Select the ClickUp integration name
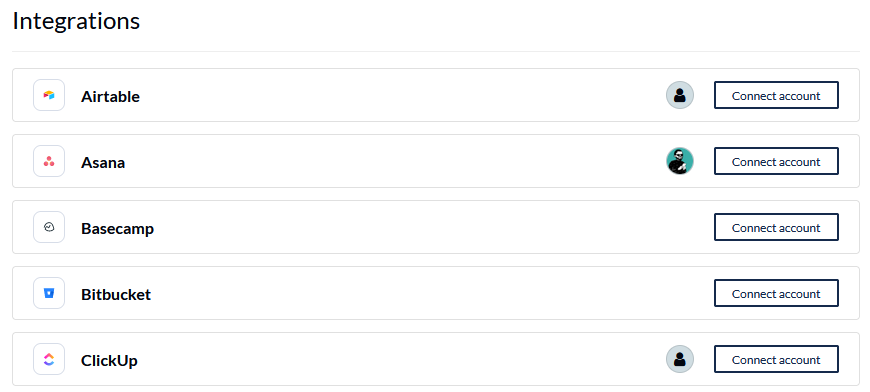The image size is (870, 392). pos(109,361)
